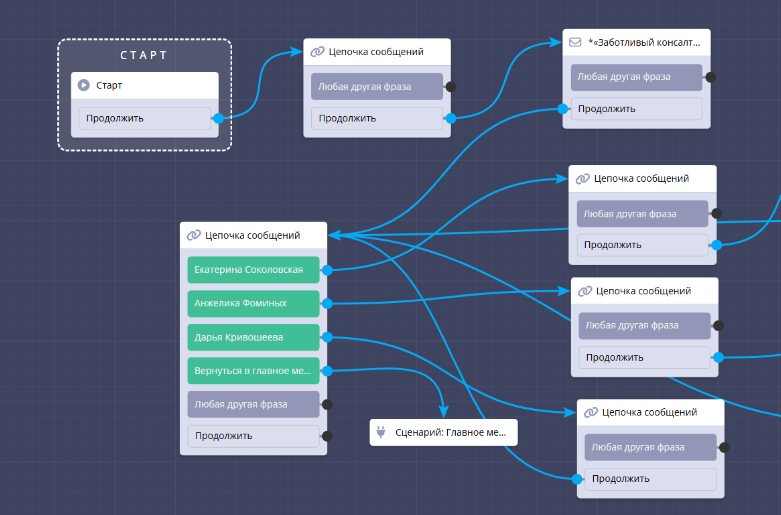The width and height of the screenshot is (781, 515).
Task: Click blue output connector of Вернуться в главное ме...
Action: point(326,371)
